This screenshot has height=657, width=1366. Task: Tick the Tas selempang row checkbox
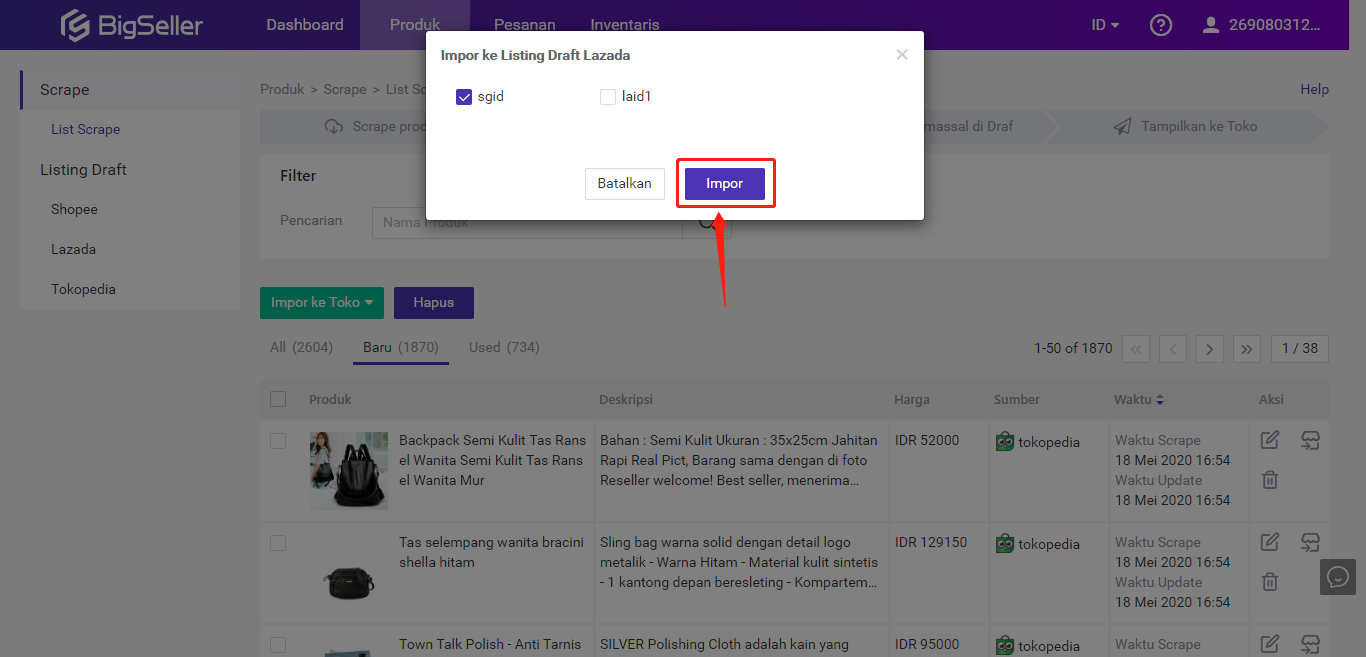pyautogui.click(x=278, y=543)
